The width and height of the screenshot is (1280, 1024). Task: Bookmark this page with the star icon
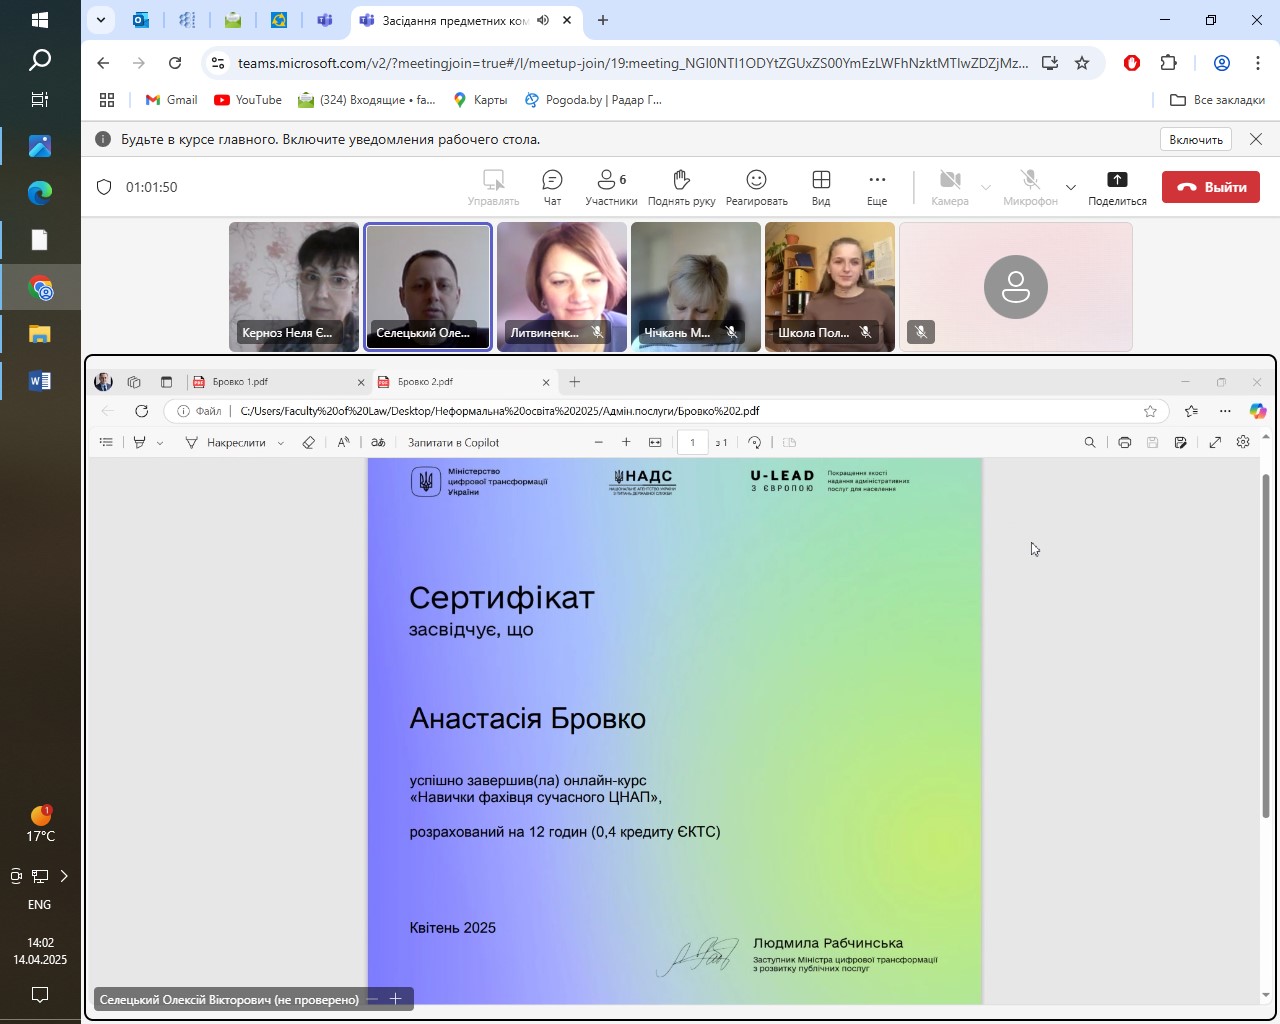pos(1081,63)
